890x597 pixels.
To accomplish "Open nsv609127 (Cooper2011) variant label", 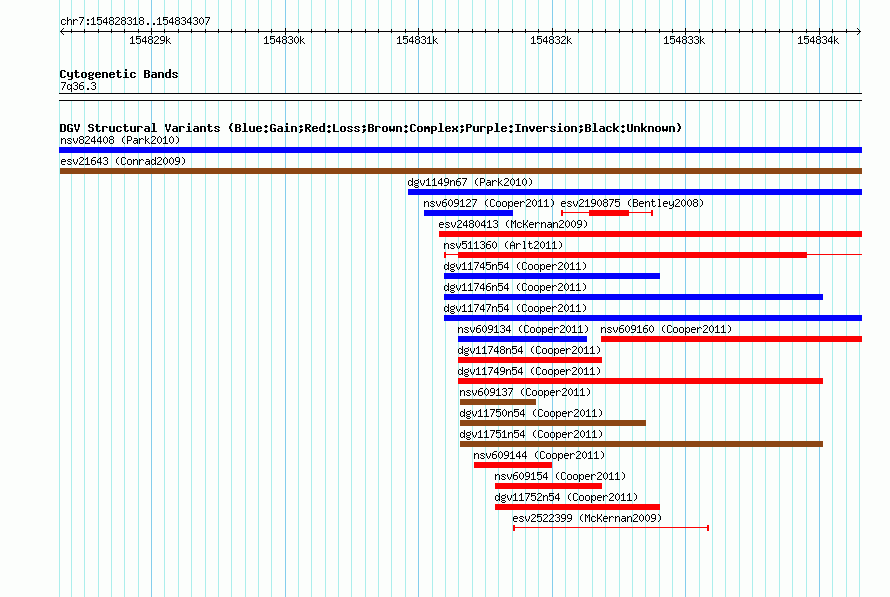I will pyautogui.click(x=489, y=203).
